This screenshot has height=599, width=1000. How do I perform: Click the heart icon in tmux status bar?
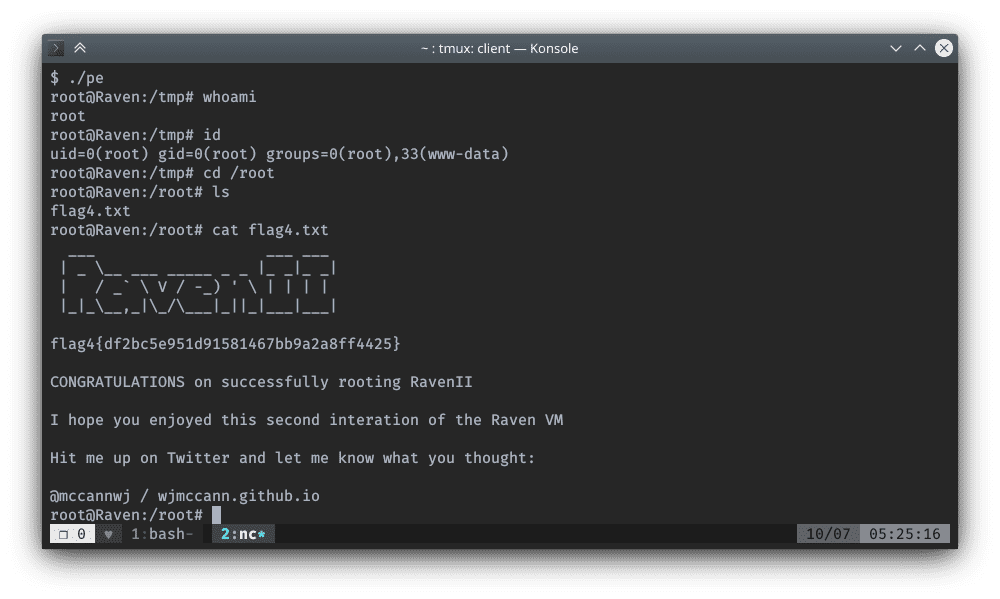click(x=109, y=534)
